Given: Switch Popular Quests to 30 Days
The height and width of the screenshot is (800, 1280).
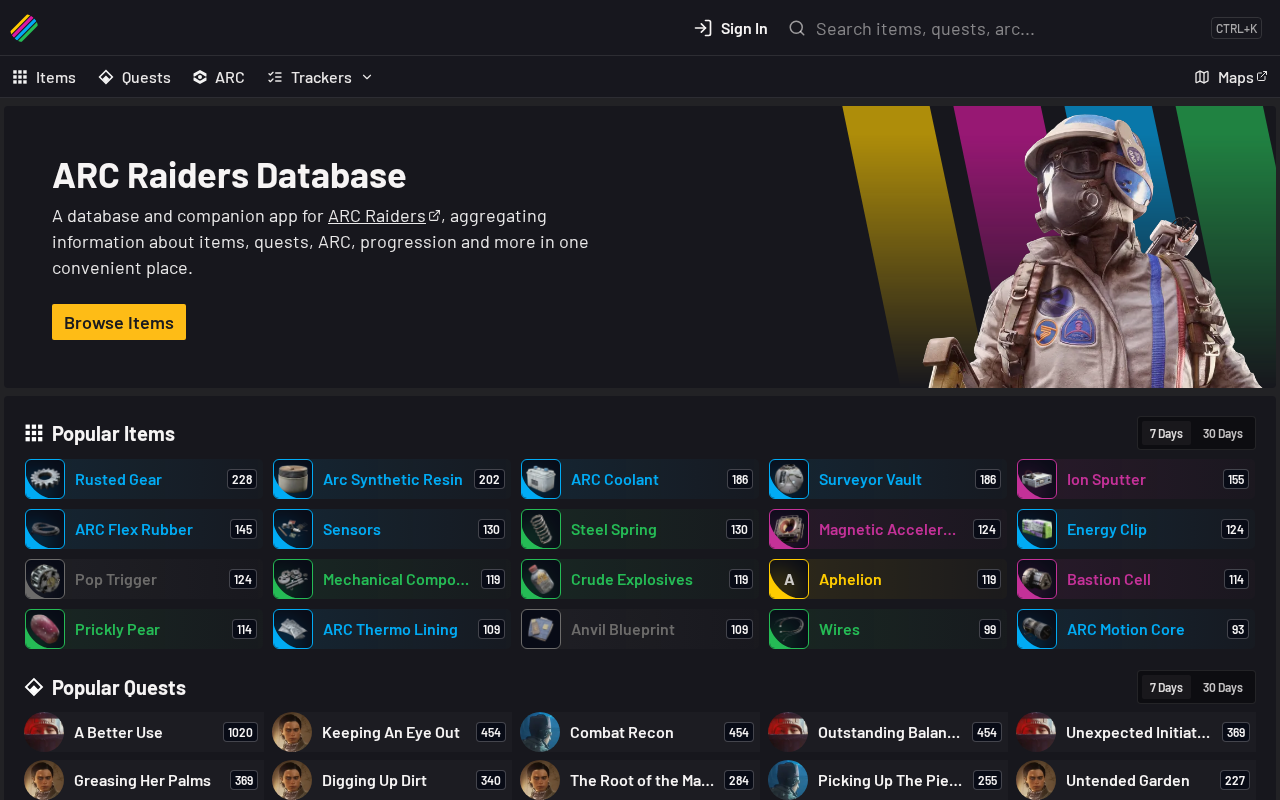Looking at the screenshot, I should [x=1222, y=687].
